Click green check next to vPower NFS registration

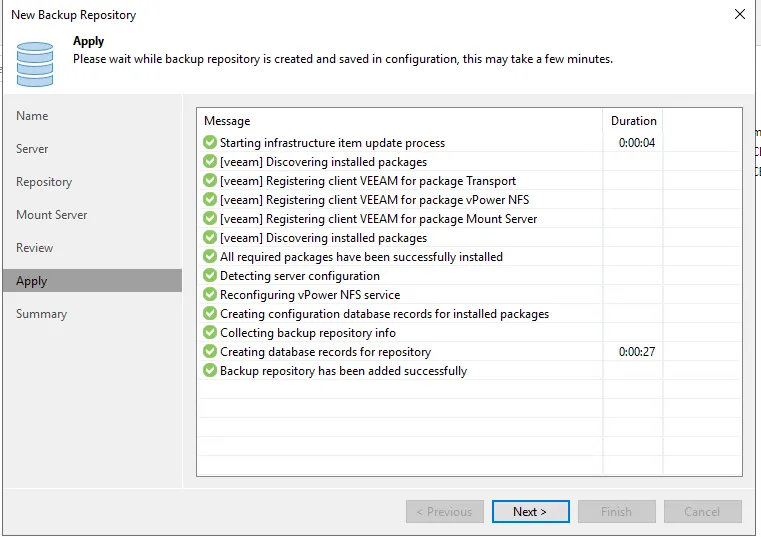[x=210, y=200]
